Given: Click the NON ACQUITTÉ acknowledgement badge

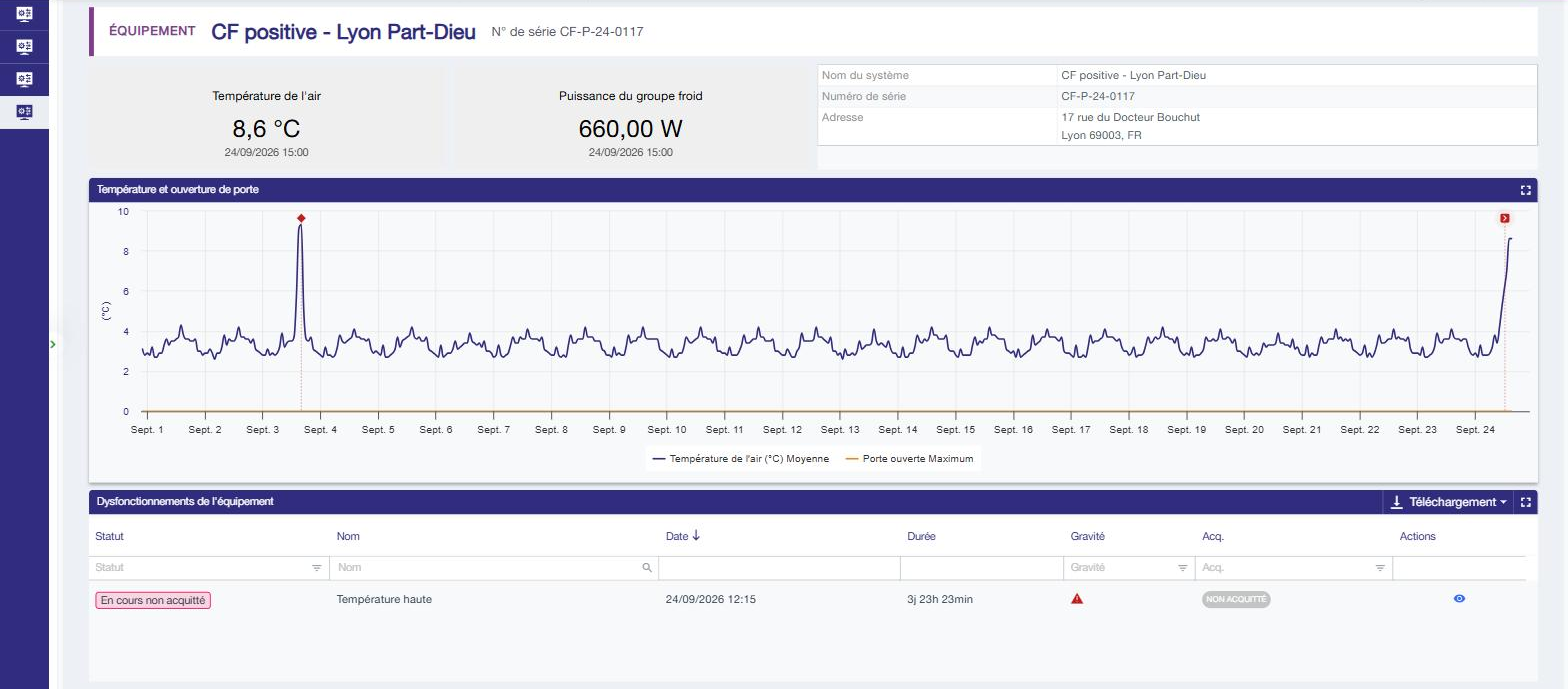Looking at the screenshot, I should point(1236,600).
